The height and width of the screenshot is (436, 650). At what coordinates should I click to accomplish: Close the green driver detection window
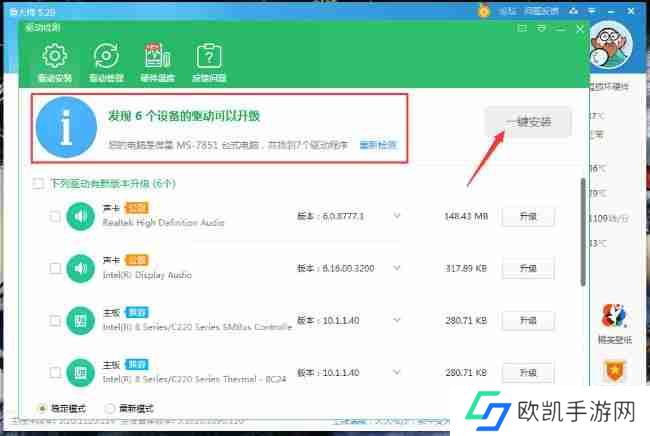(580, 29)
